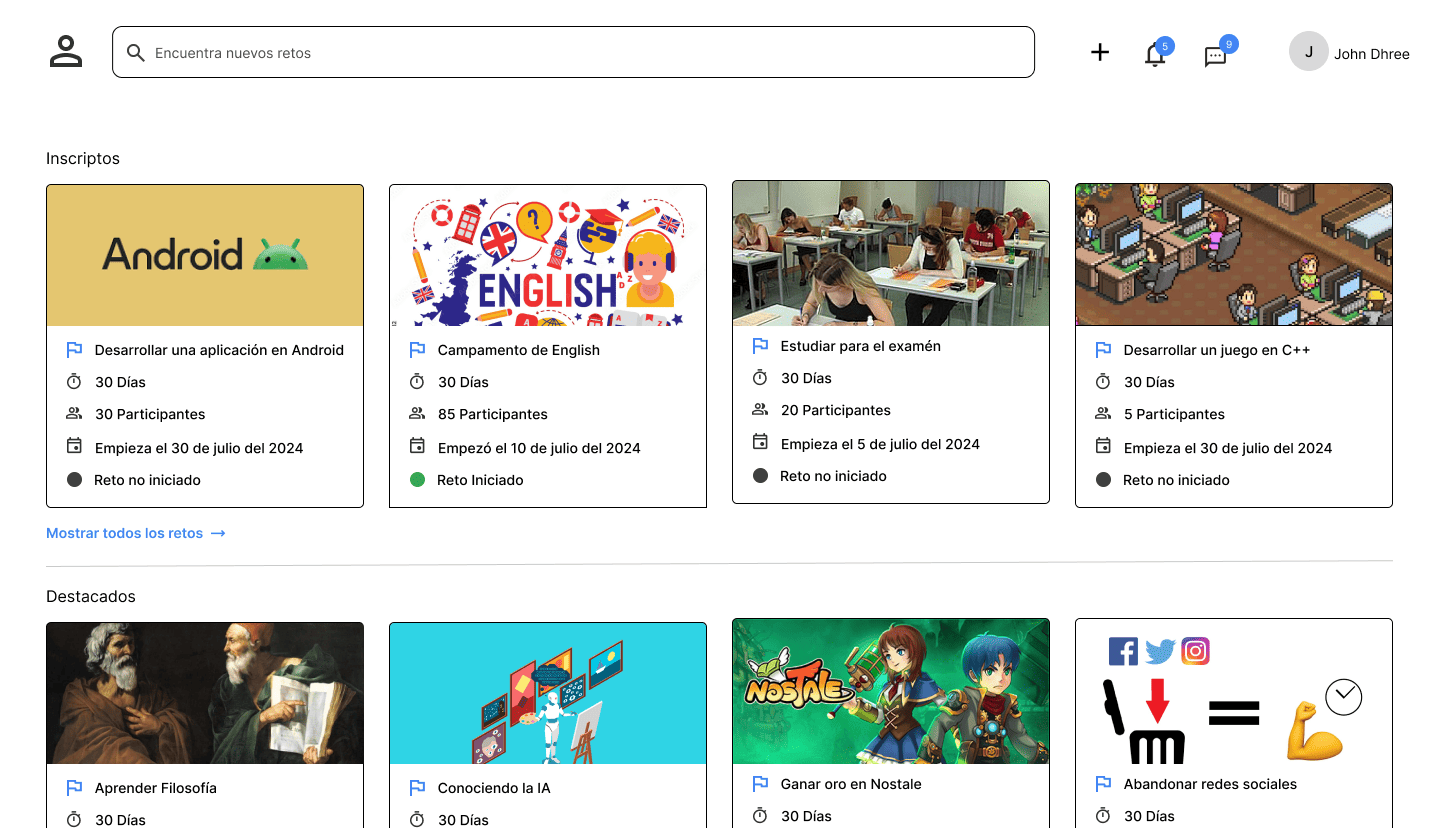Open the notifications bell

pyautogui.click(x=1155, y=55)
